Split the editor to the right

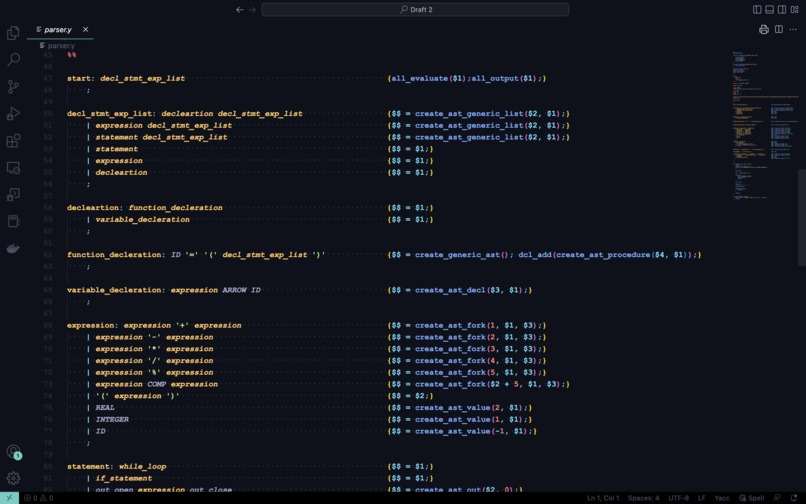click(779, 29)
